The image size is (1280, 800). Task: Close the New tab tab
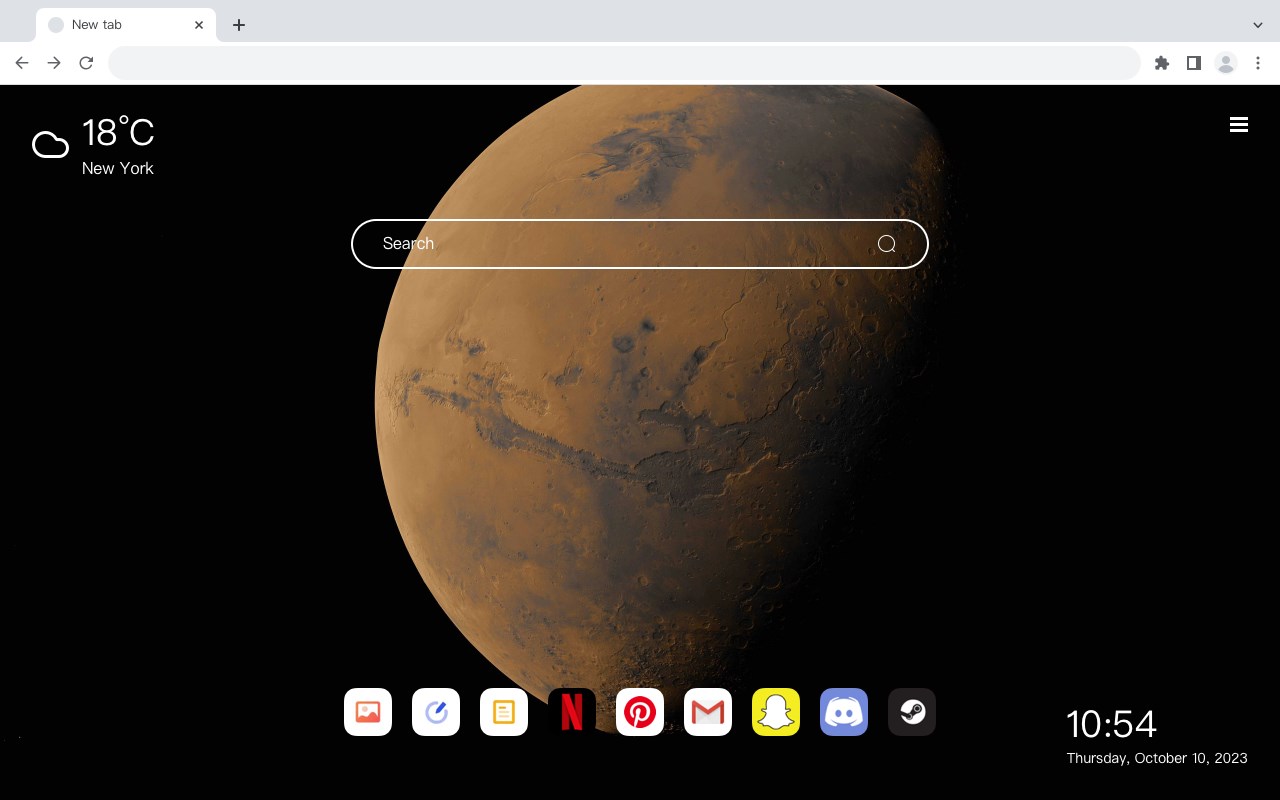(199, 25)
